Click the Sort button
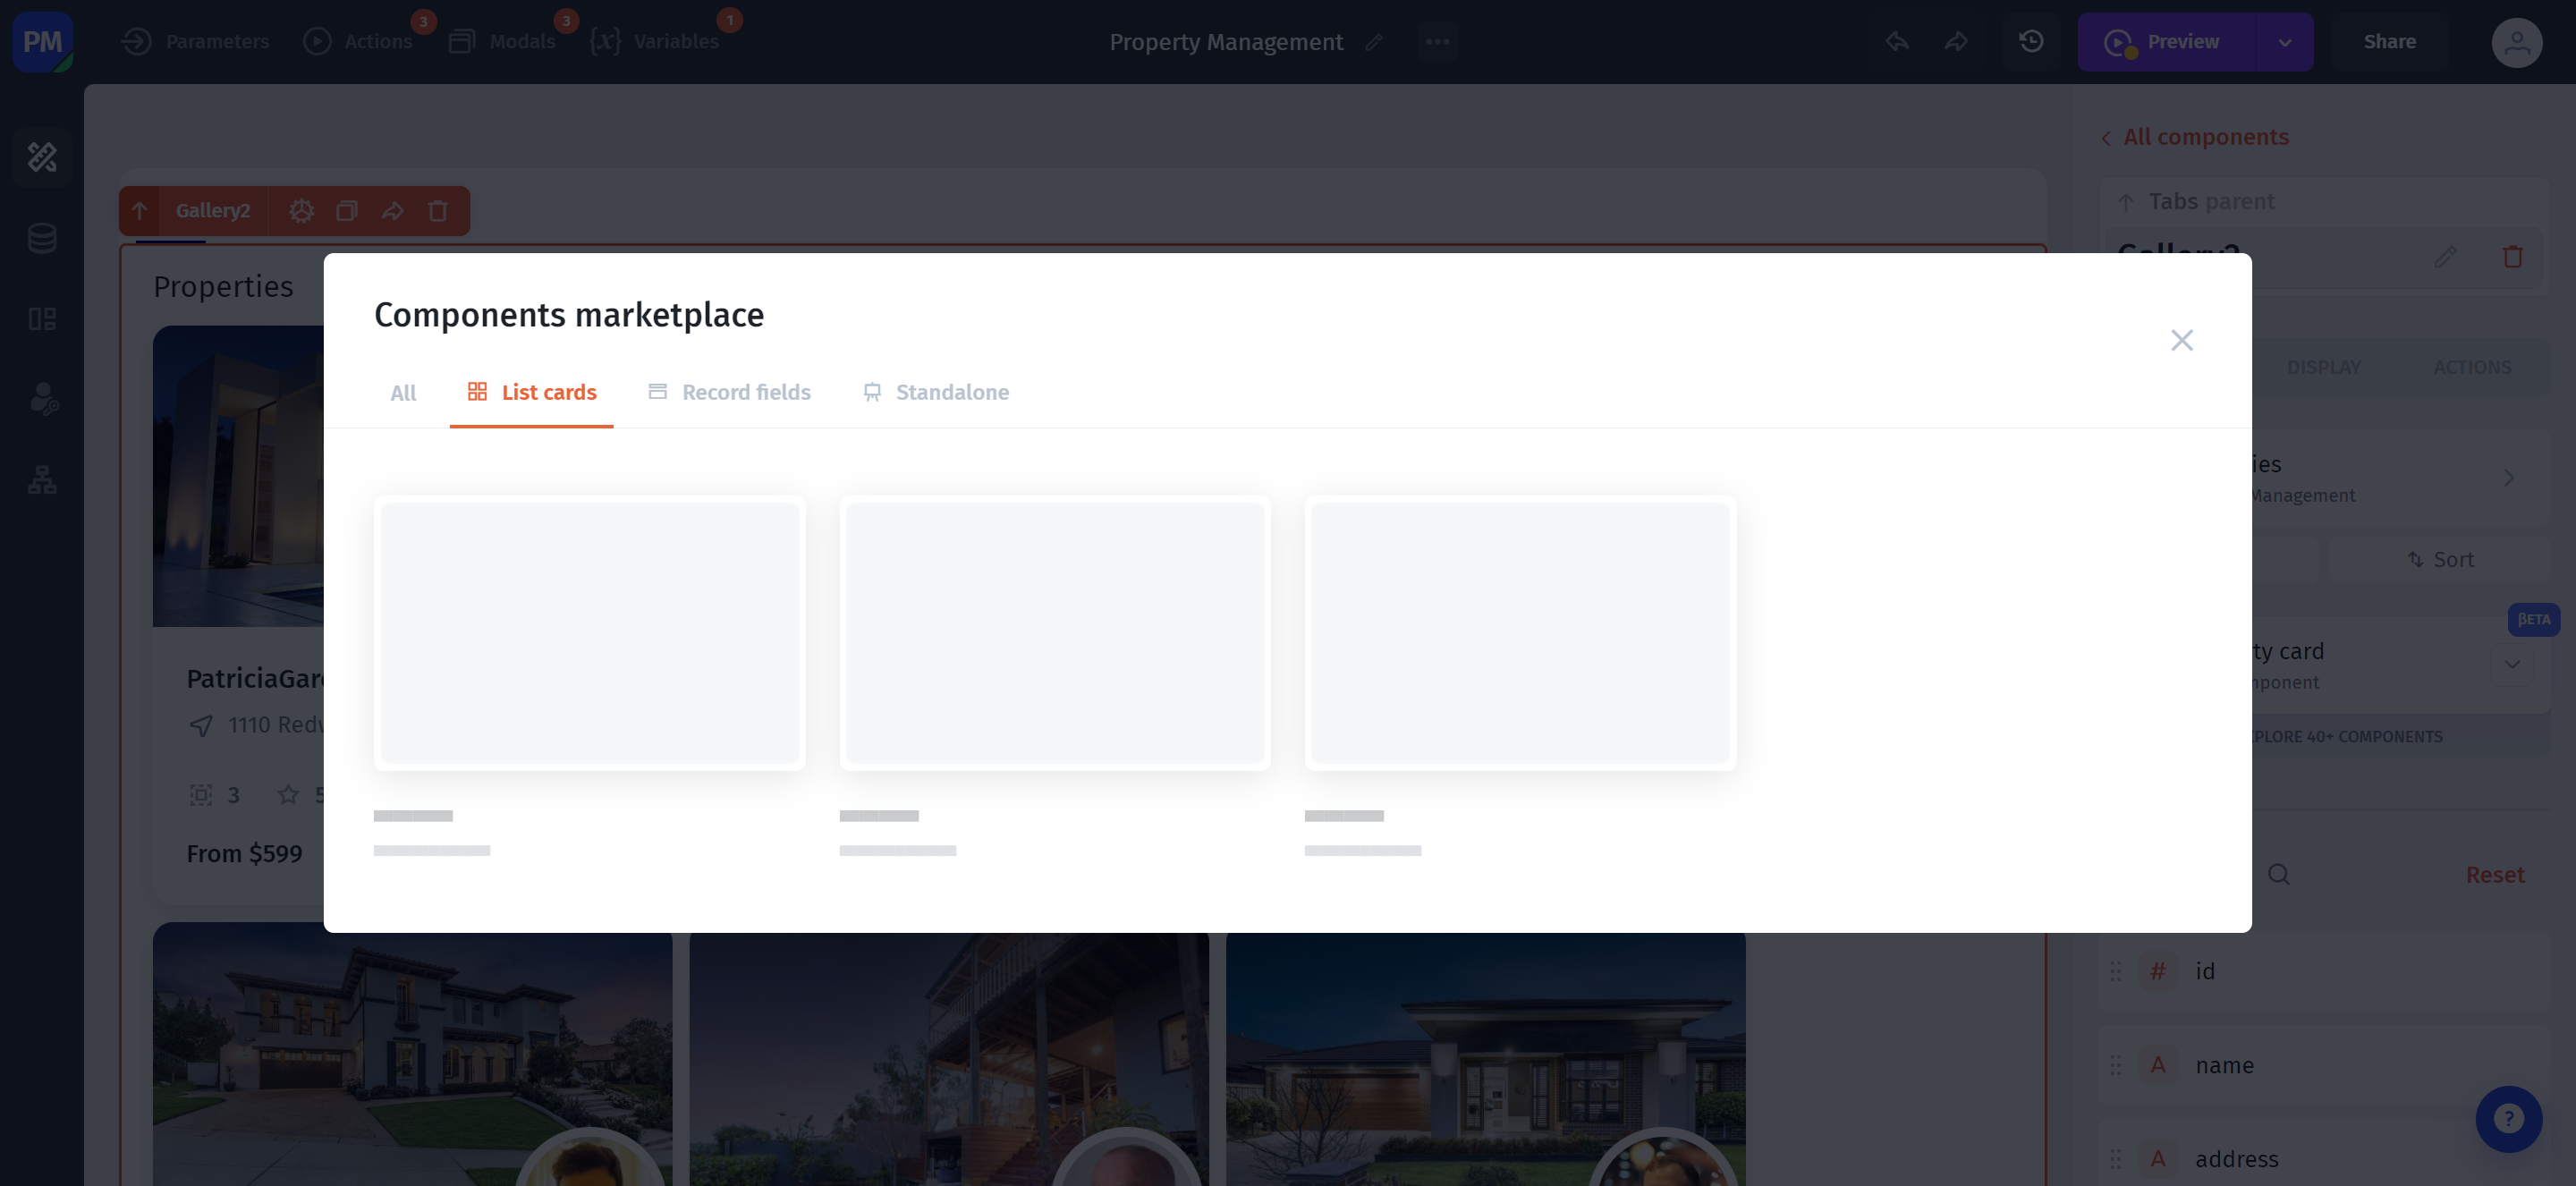The image size is (2576, 1186). tap(2439, 560)
